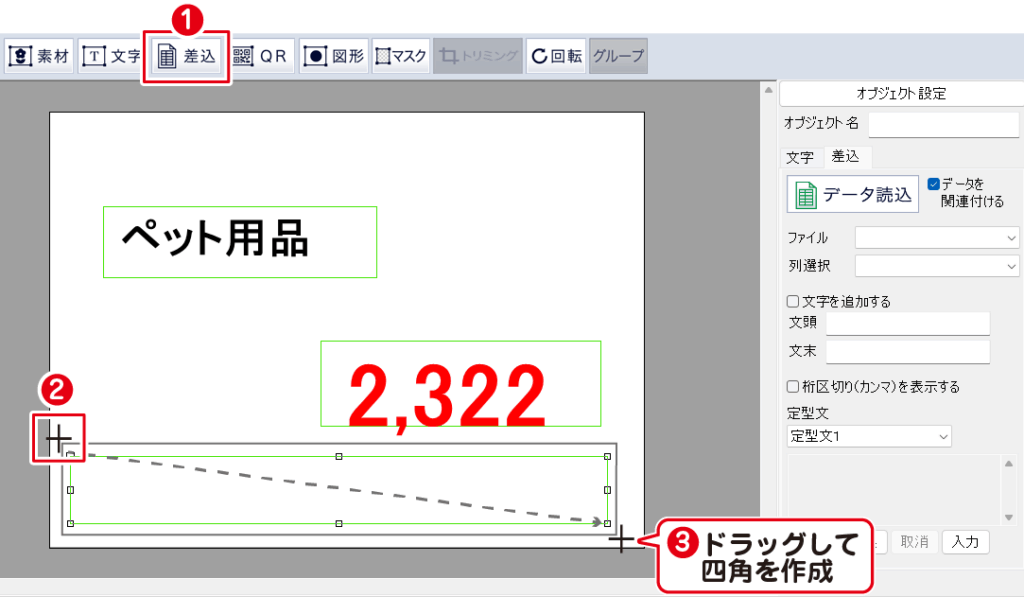Screen dimensions: 1024x597
Task: Open the 定型文1 dropdown
Action: (x=869, y=437)
